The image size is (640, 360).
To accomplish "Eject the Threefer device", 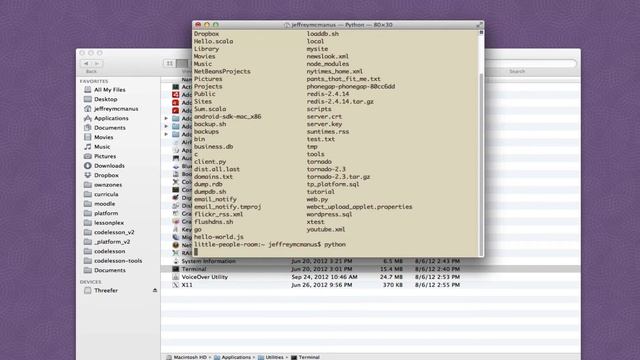I will click(155, 291).
